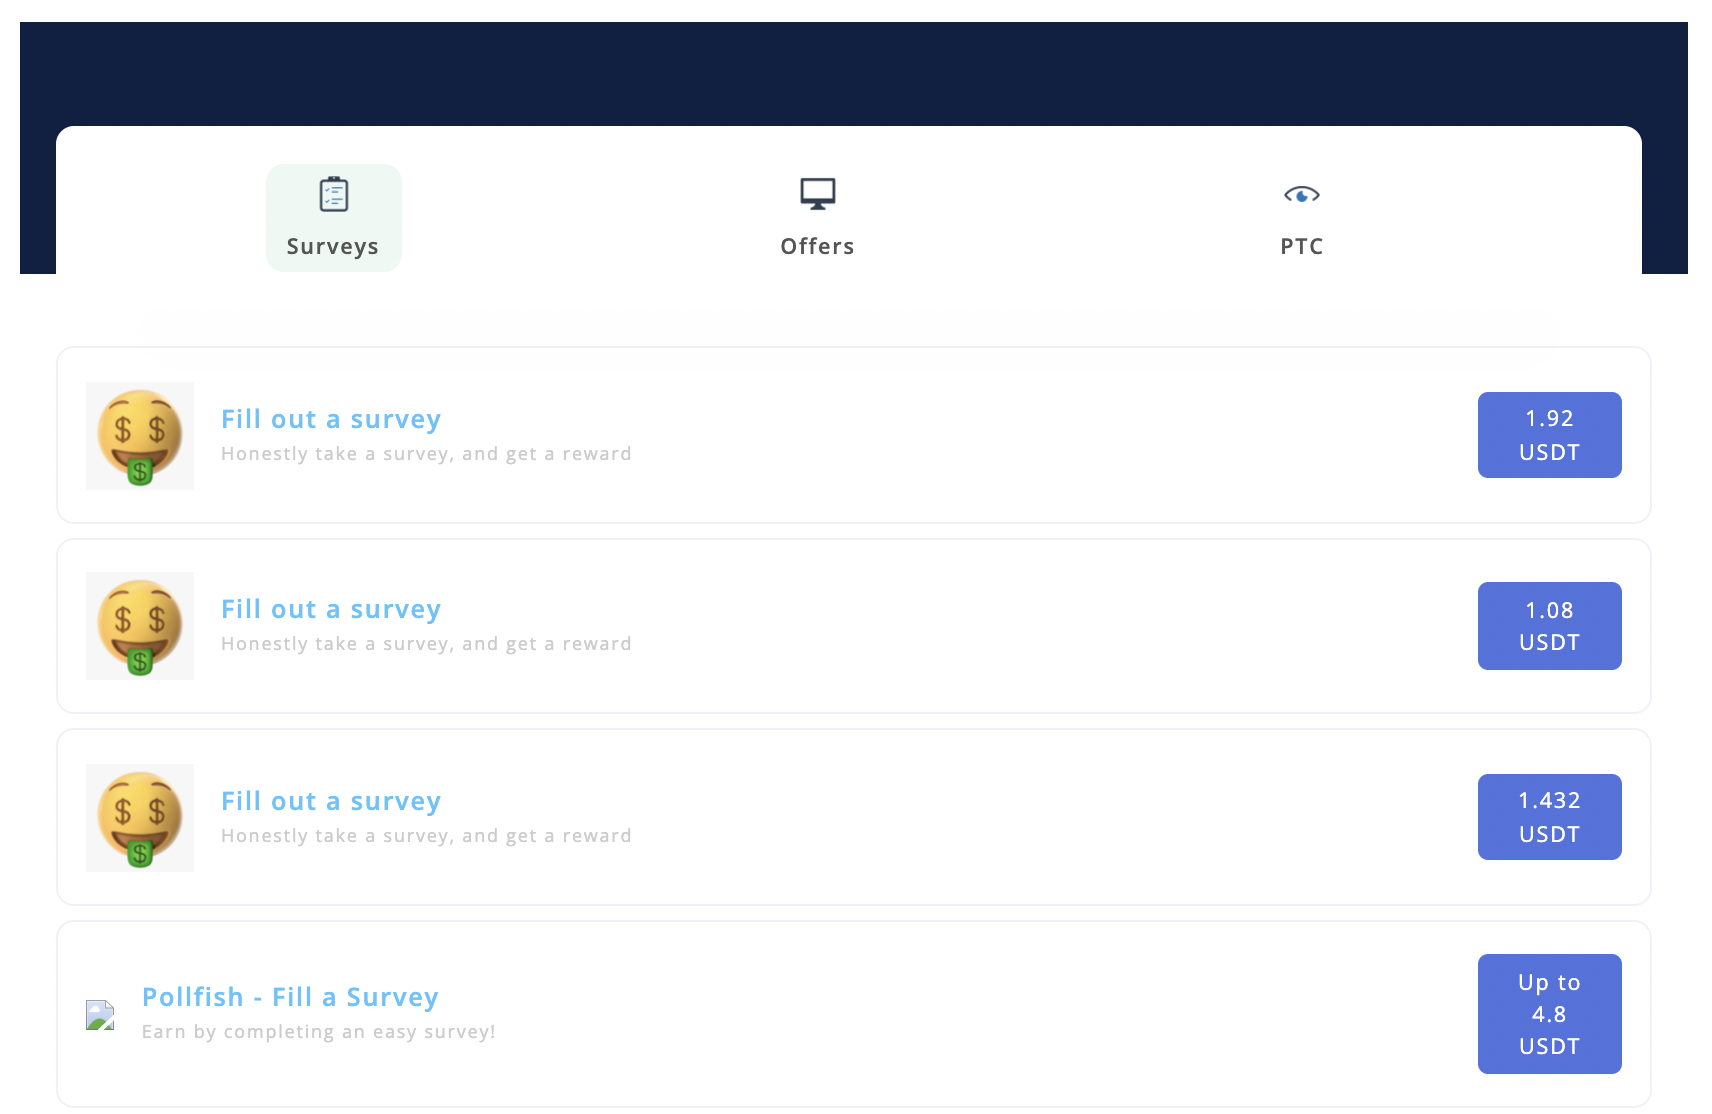The image size is (1712, 1114).
Task: Open 'Fill out a survey' link paying 1.92 USDT
Action: point(331,419)
